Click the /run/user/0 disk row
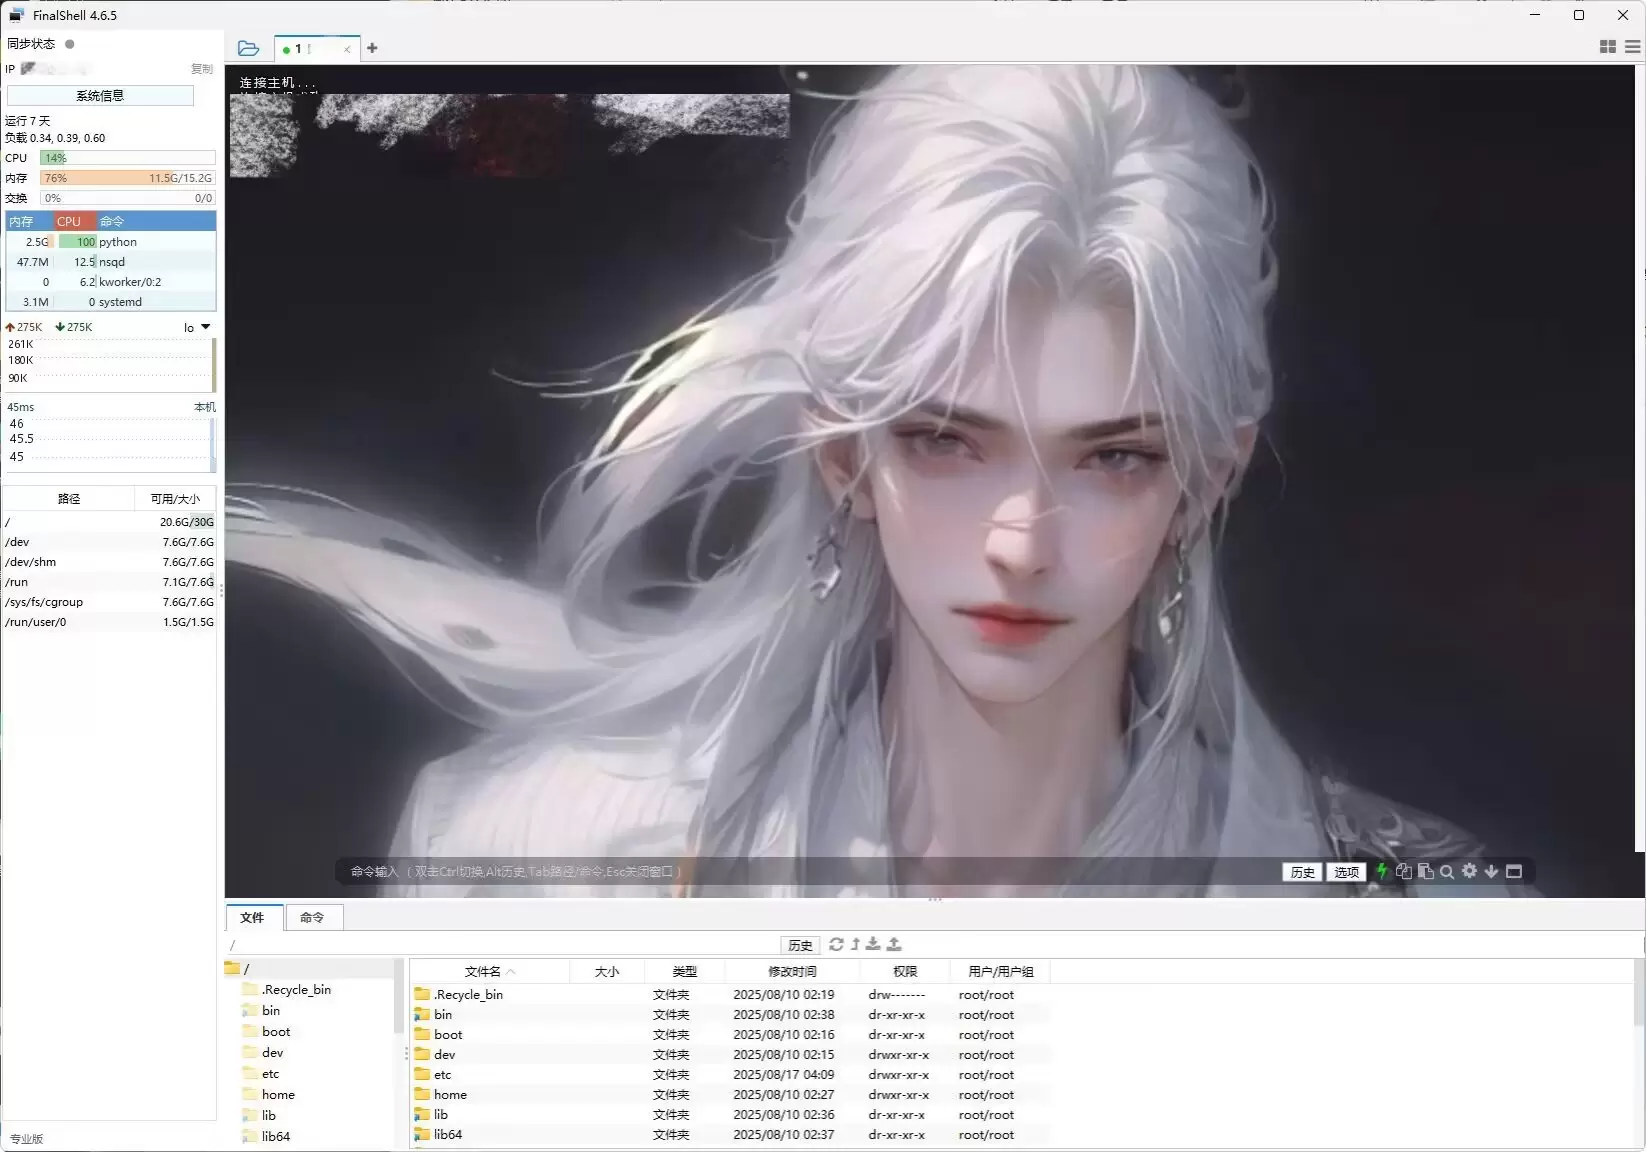Viewport: 1646px width, 1152px height. 109,622
